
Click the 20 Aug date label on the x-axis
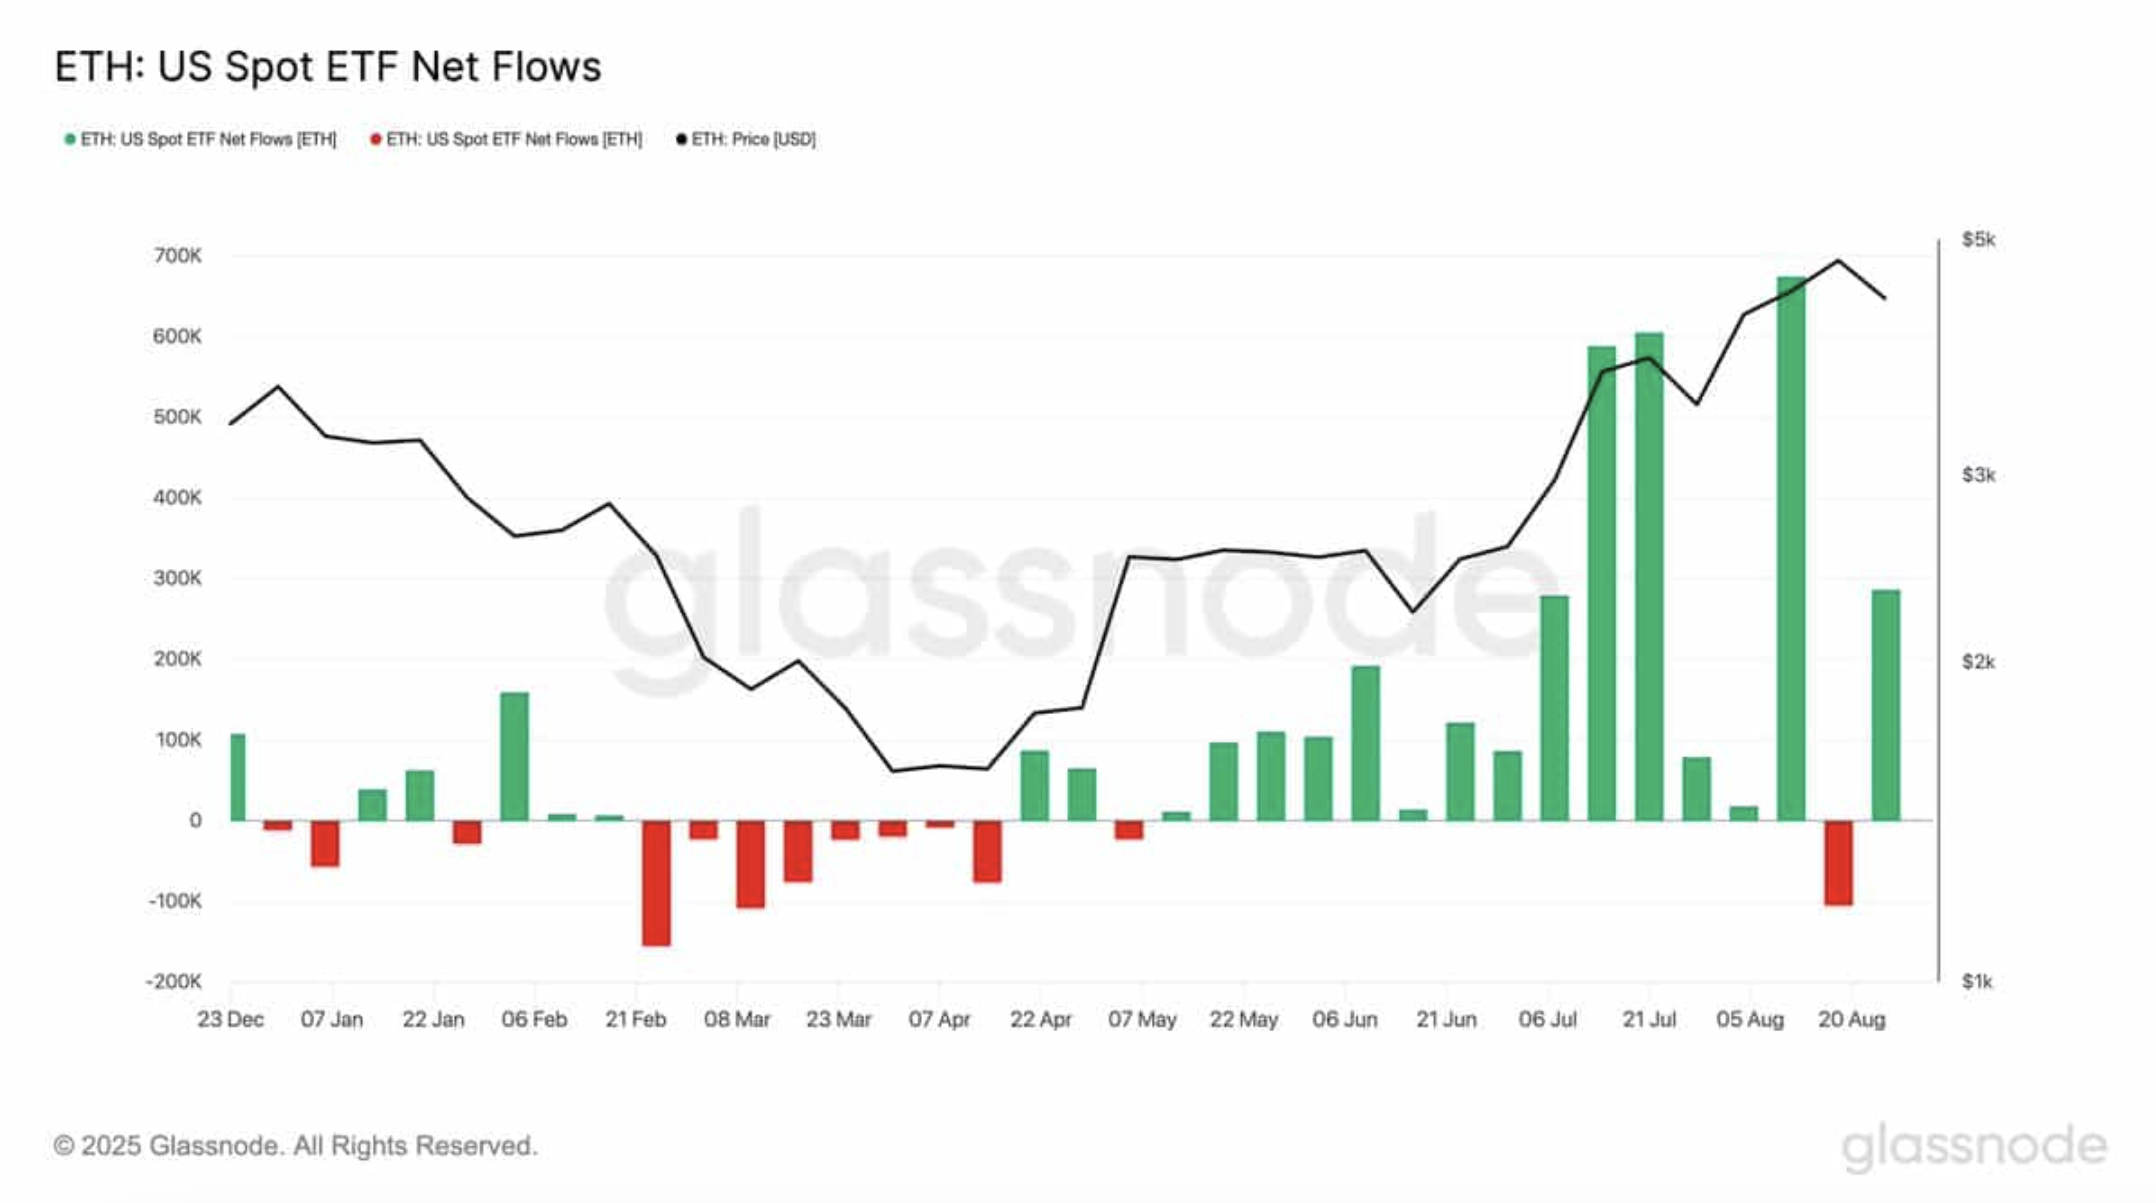[x=1851, y=1019]
